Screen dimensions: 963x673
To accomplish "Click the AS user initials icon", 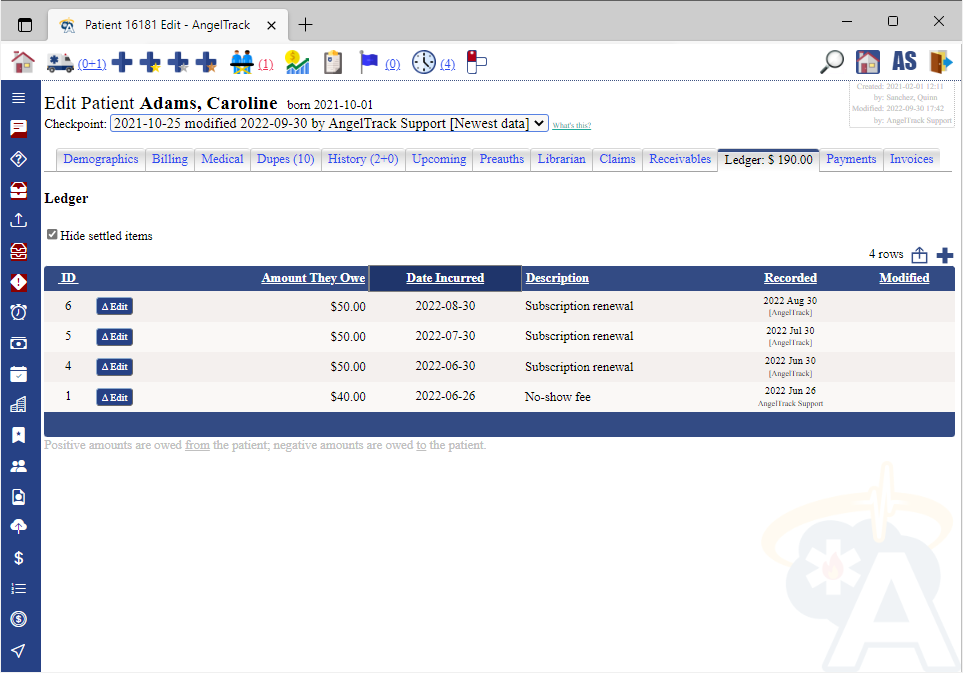I will pos(904,61).
